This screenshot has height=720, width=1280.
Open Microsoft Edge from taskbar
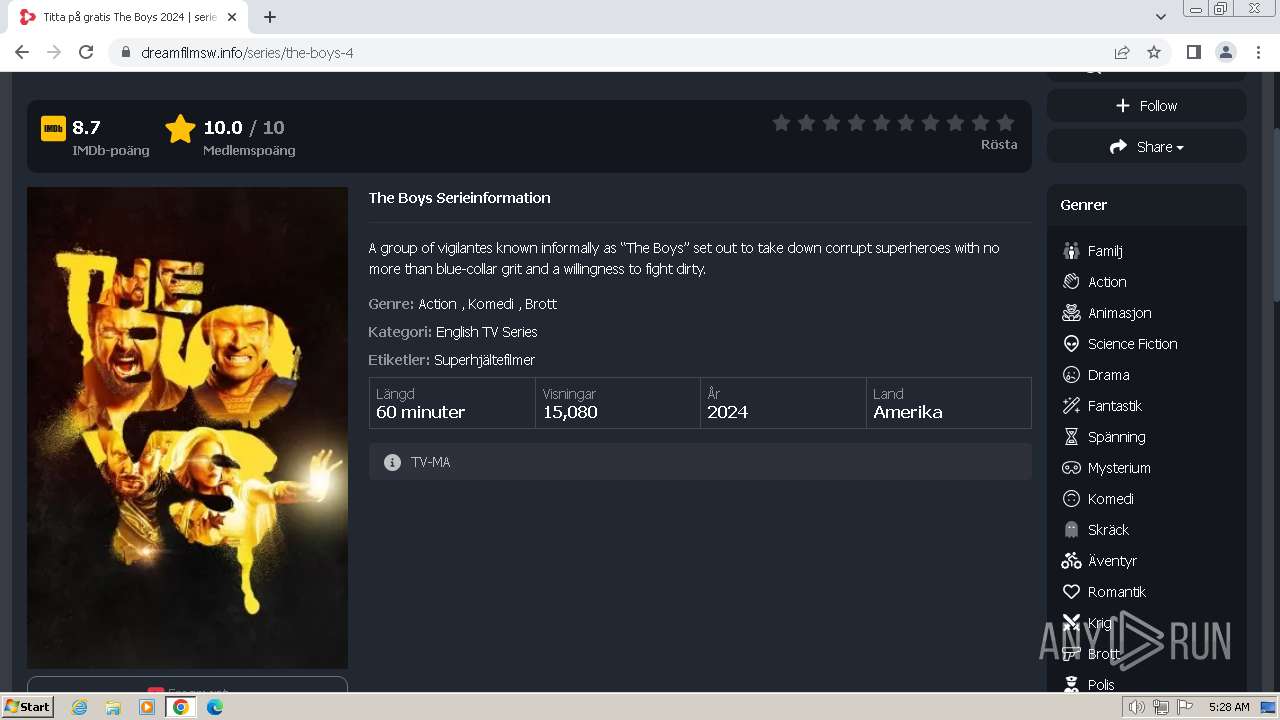click(x=215, y=707)
